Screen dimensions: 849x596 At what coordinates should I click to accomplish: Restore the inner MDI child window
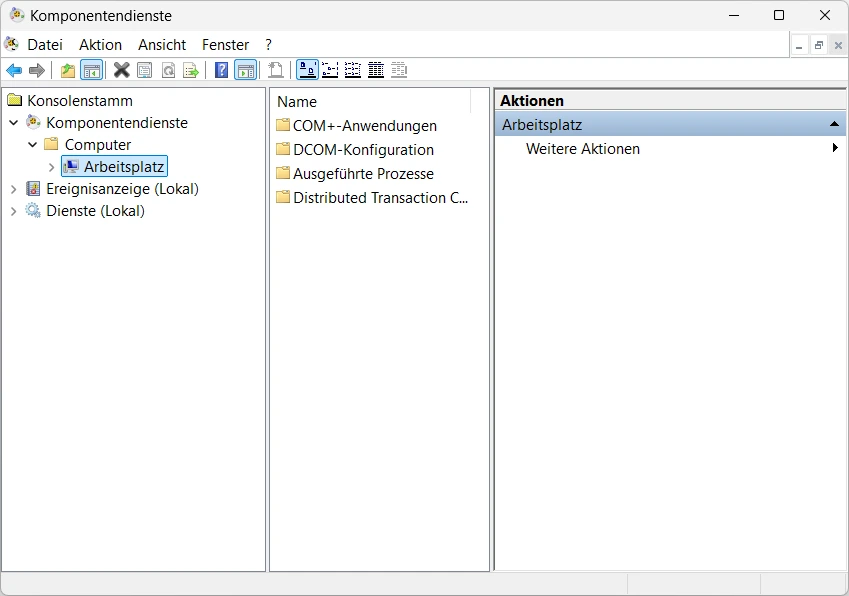pos(819,45)
